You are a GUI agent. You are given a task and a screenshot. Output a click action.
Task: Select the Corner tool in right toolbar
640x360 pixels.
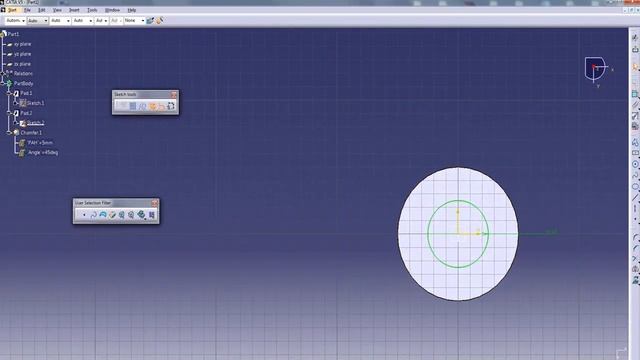tap(635, 238)
